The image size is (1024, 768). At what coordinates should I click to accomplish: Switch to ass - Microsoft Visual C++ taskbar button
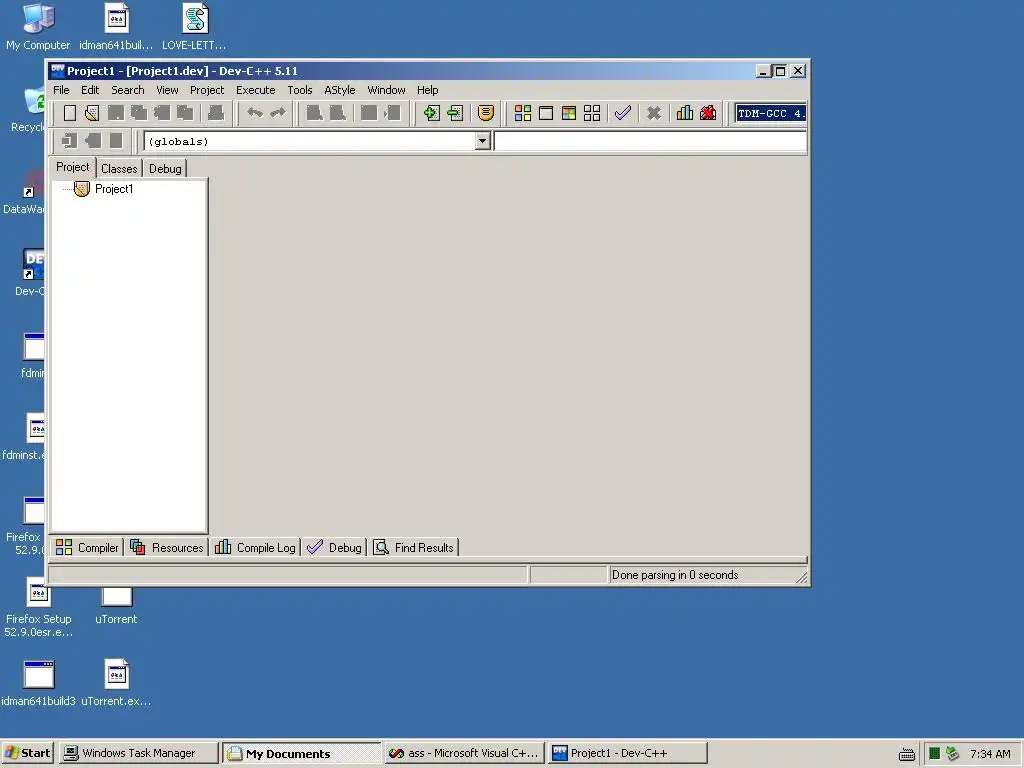(x=464, y=753)
